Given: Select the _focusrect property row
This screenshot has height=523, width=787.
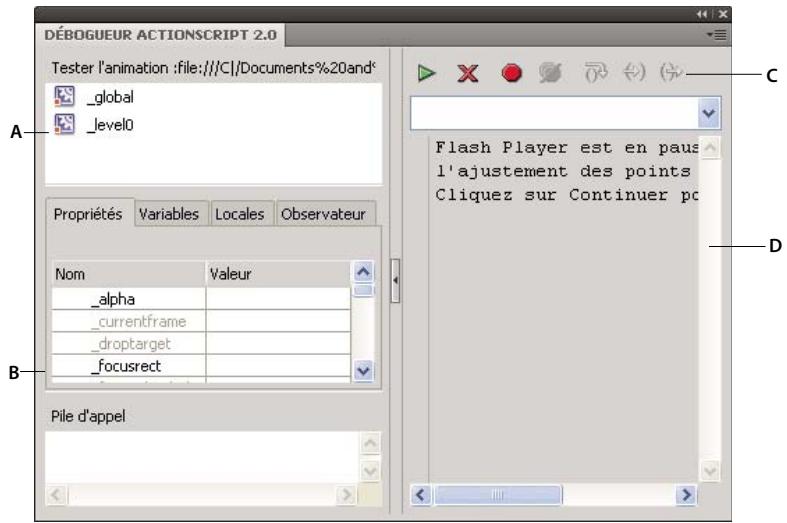Looking at the screenshot, I should point(201,366).
